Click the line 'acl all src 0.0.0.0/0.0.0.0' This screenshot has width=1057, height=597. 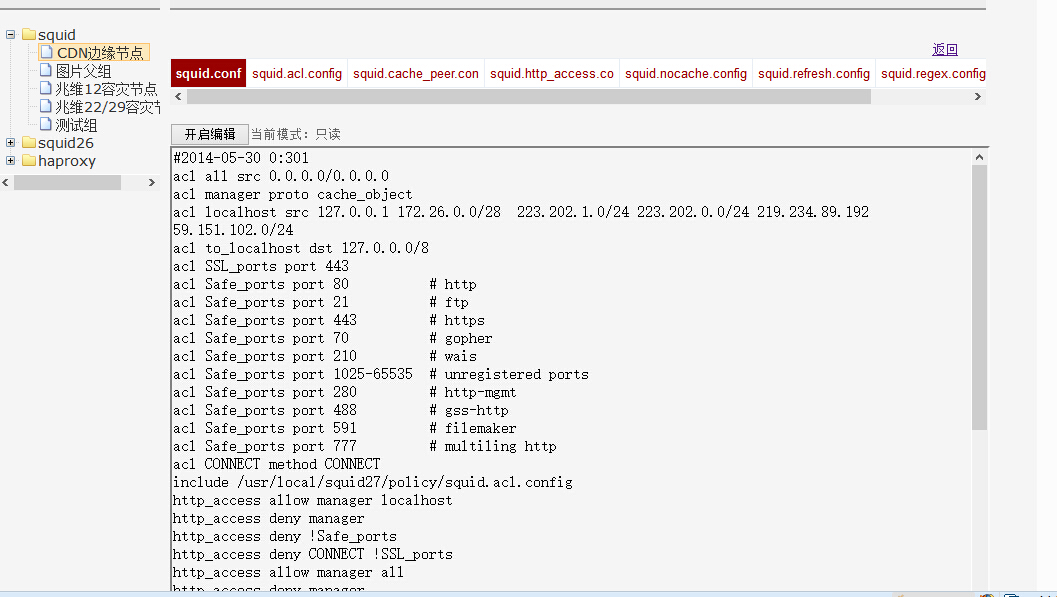pyautogui.click(x=281, y=176)
